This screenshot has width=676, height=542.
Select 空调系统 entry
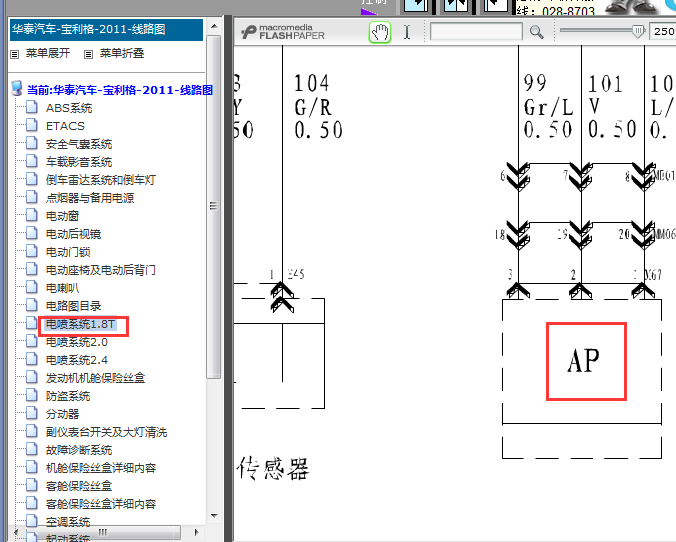pyautogui.click(x=68, y=522)
